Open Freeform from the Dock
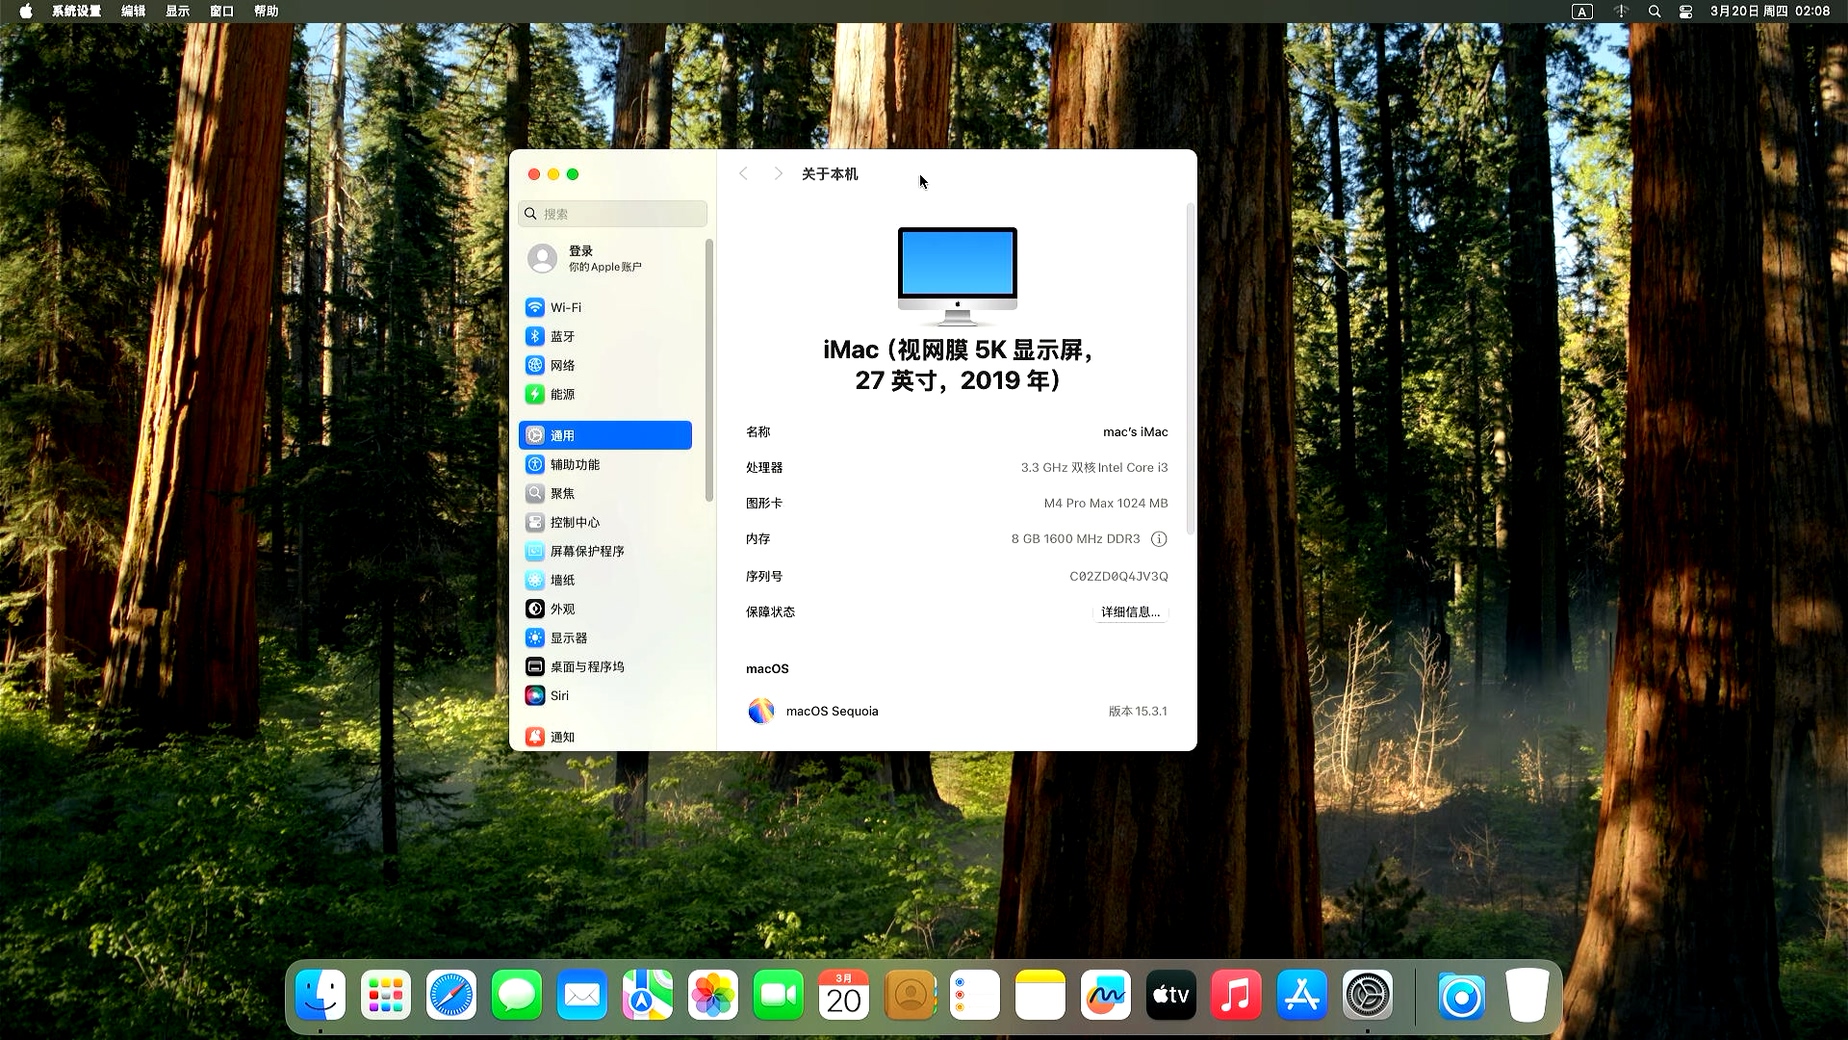Image resolution: width=1848 pixels, height=1040 pixels. coord(1106,995)
